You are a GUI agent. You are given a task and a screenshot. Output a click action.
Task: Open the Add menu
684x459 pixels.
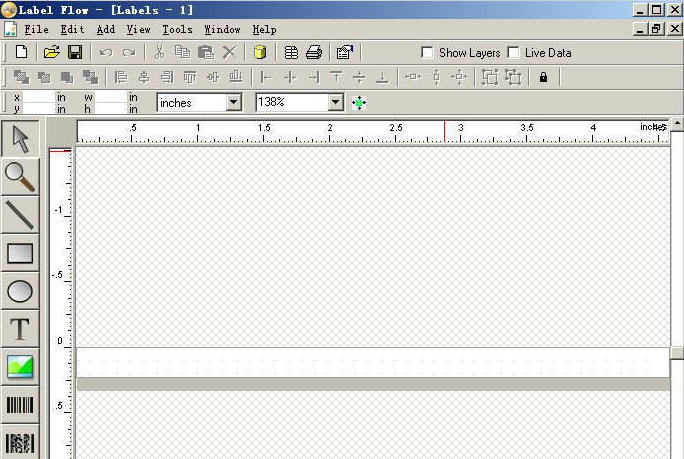point(105,30)
